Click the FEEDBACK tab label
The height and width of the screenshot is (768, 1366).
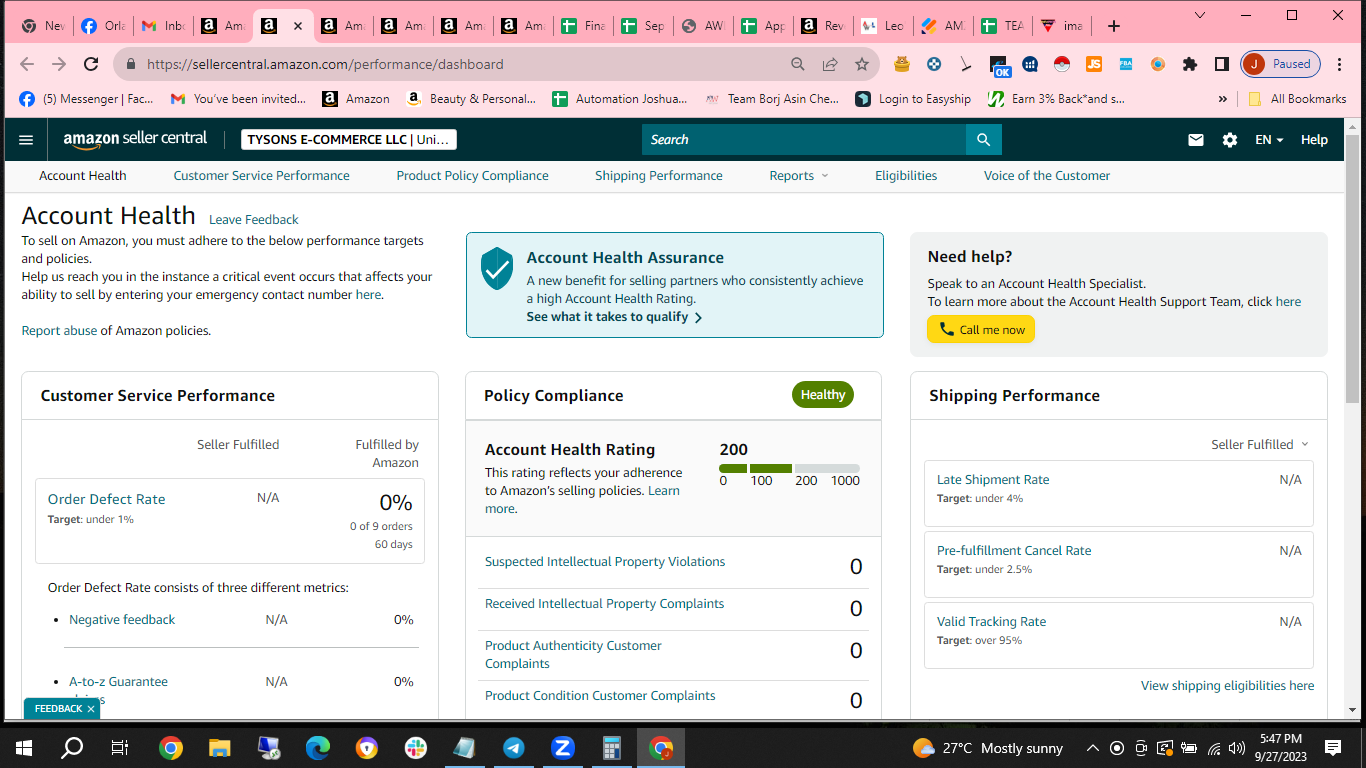[x=58, y=709]
